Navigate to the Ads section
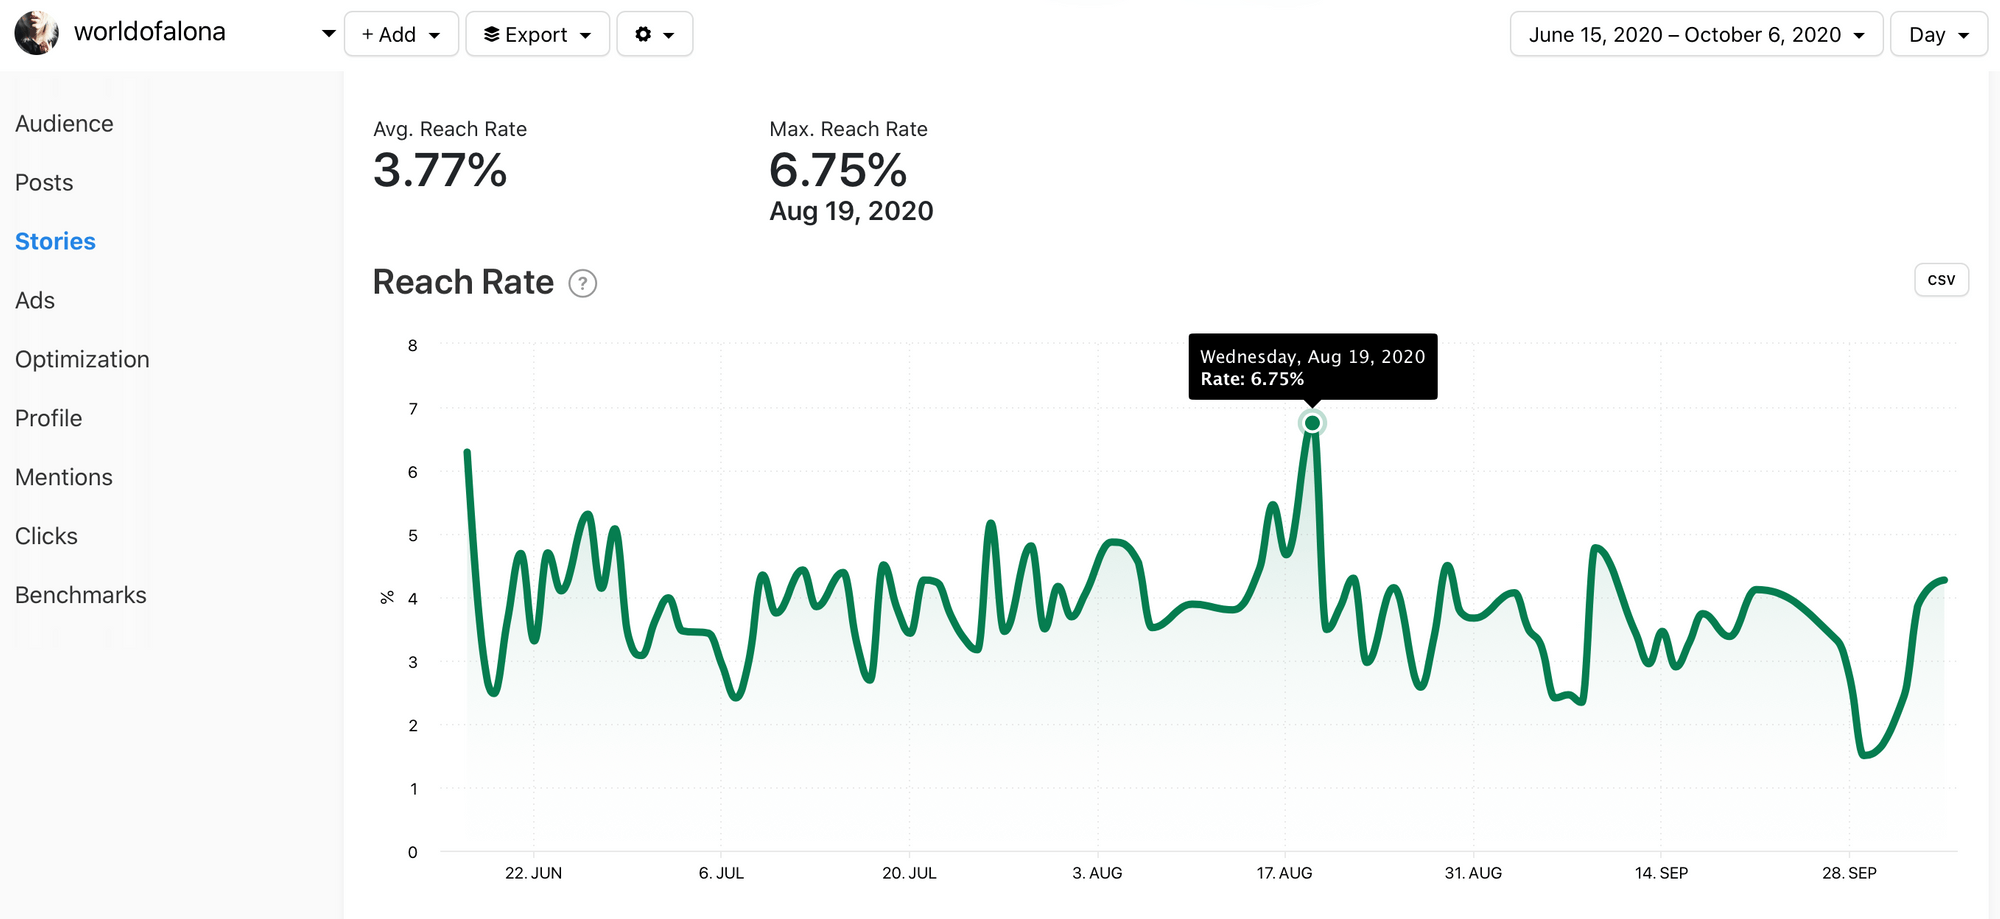 pos(35,301)
